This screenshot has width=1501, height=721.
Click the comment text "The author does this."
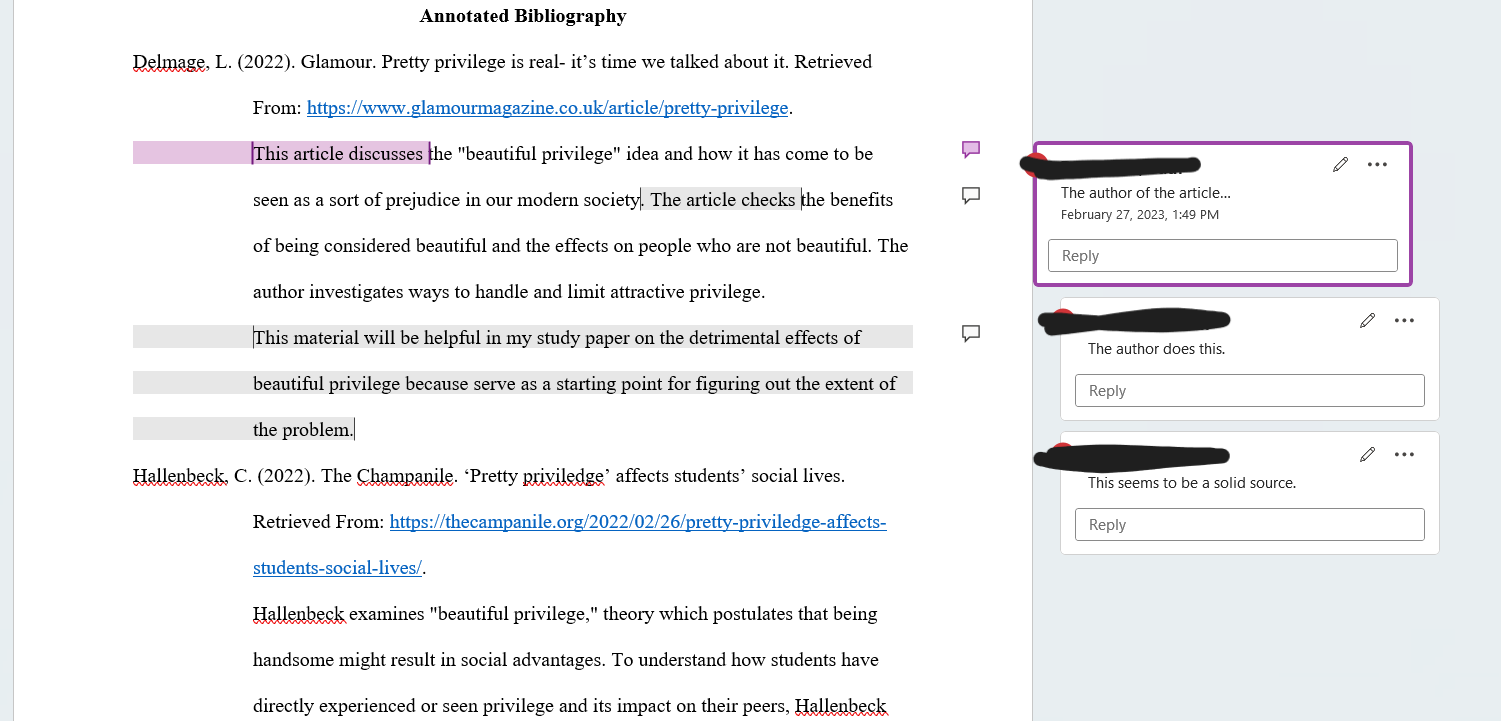pos(1156,349)
